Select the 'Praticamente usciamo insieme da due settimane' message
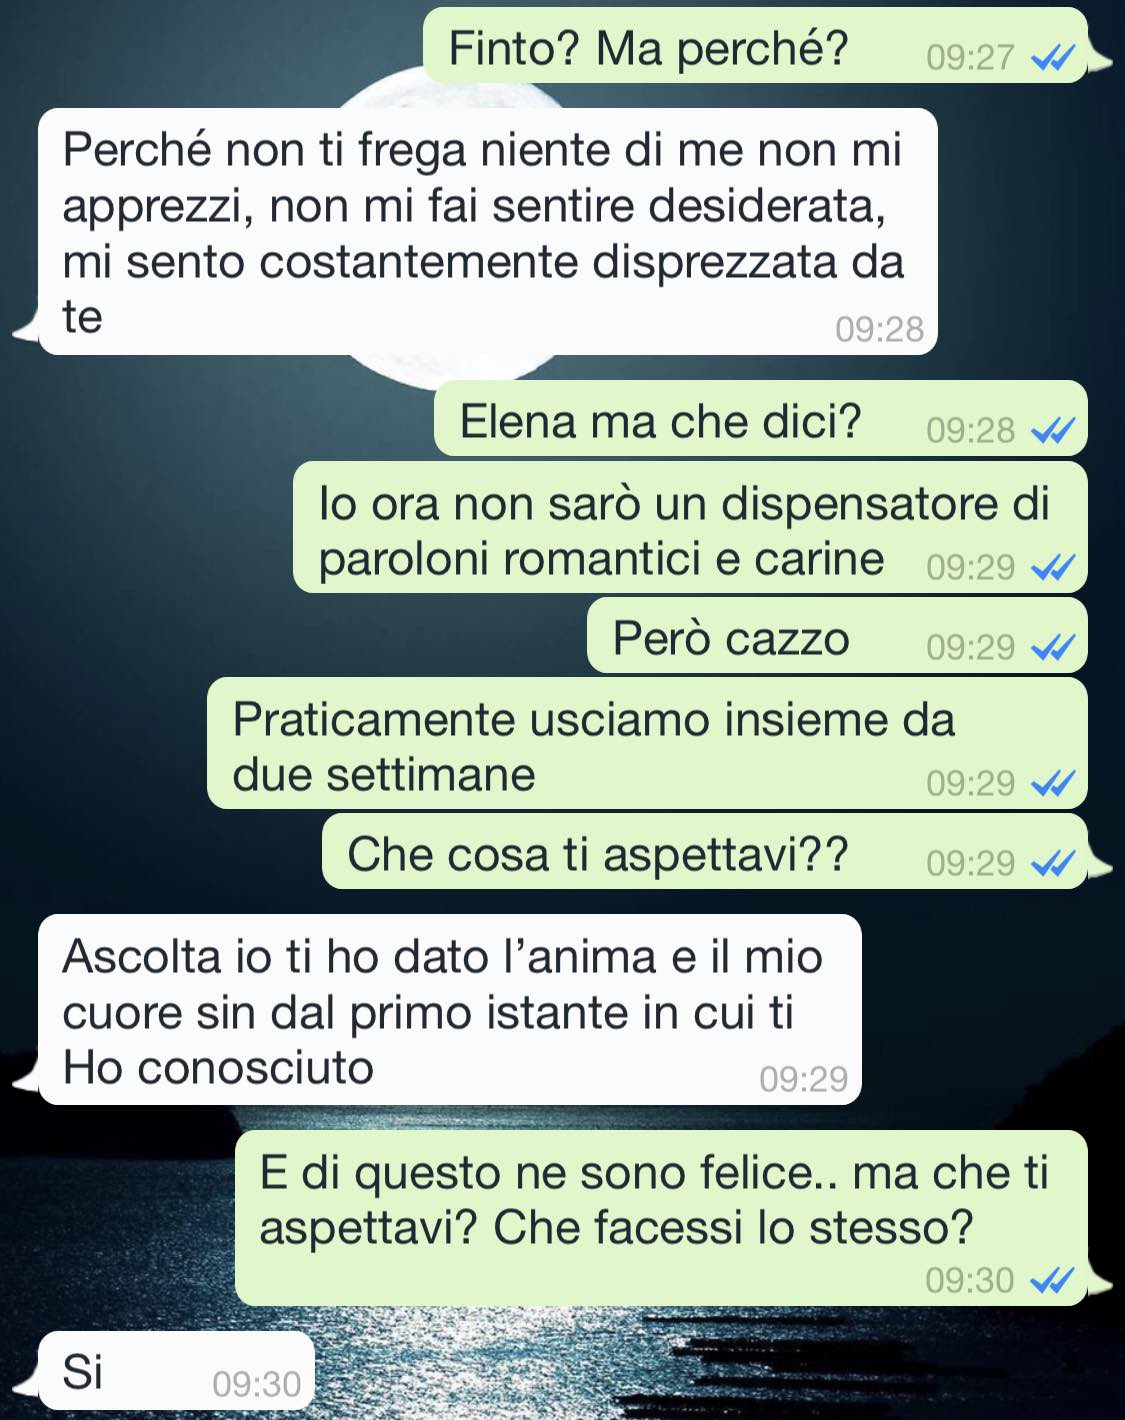The image size is (1125, 1420). pyautogui.click(x=647, y=743)
